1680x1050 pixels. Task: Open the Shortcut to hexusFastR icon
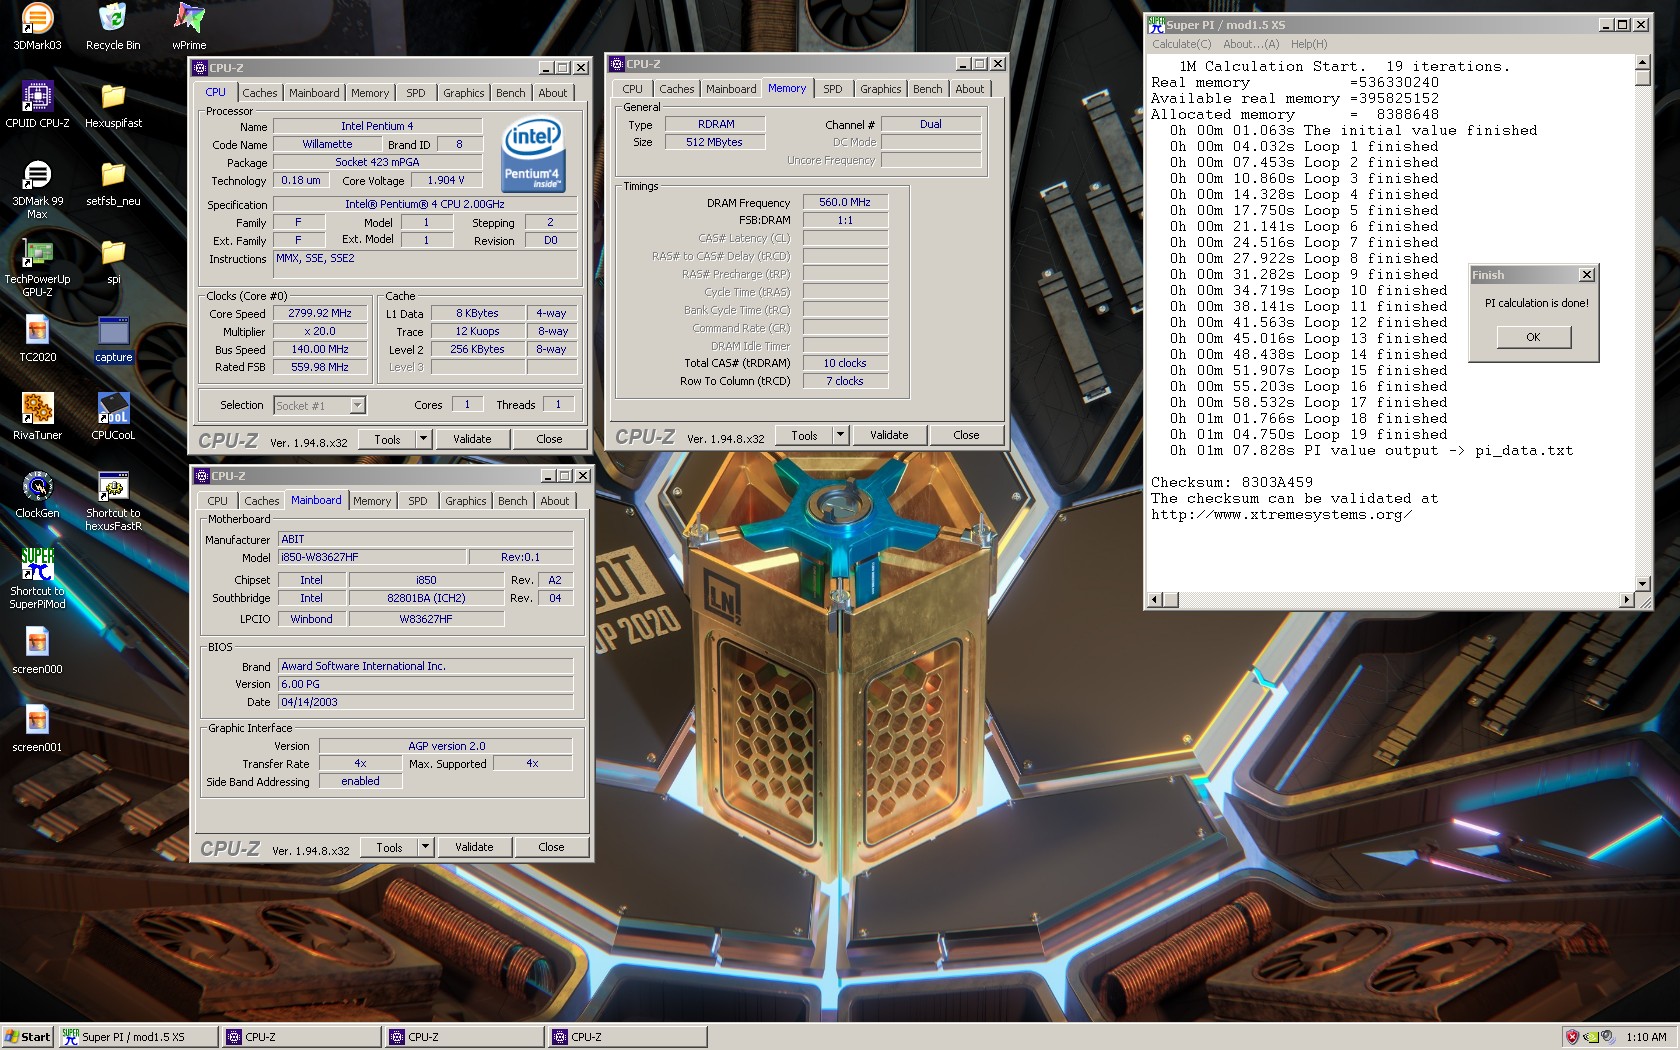[113, 501]
